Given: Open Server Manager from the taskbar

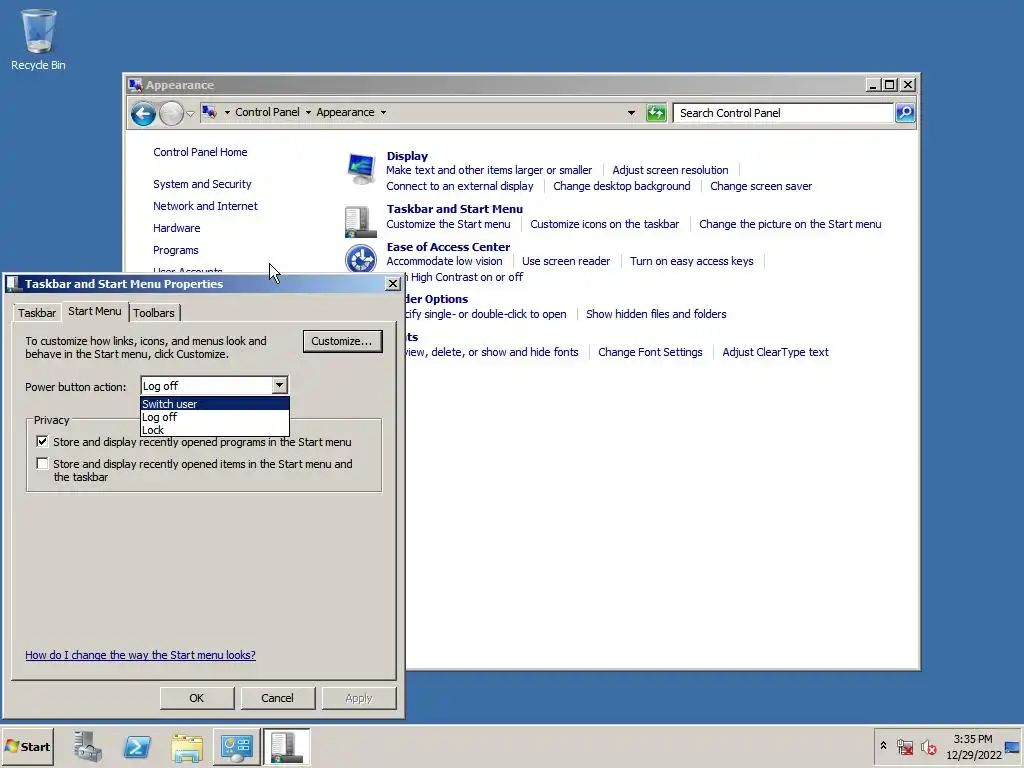Looking at the screenshot, I should [88, 746].
